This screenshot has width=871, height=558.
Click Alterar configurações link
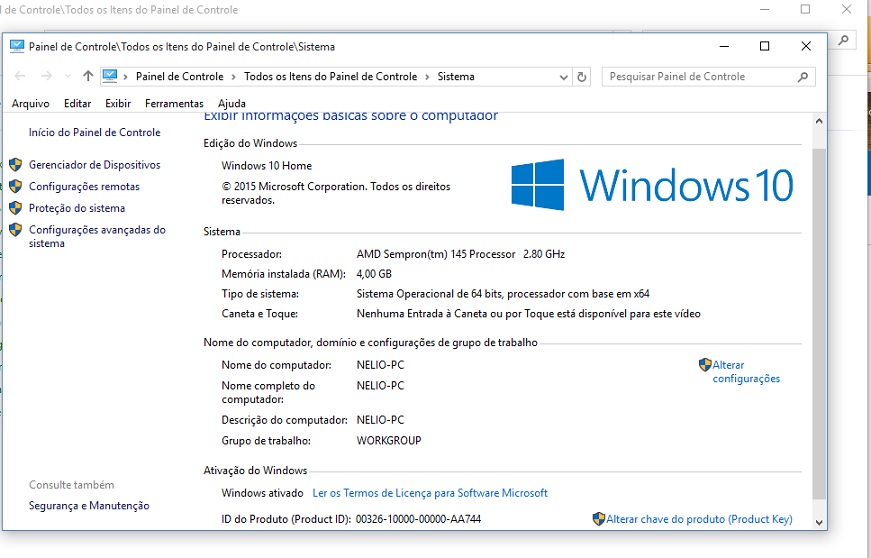pyautogui.click(x=746, y=371)
